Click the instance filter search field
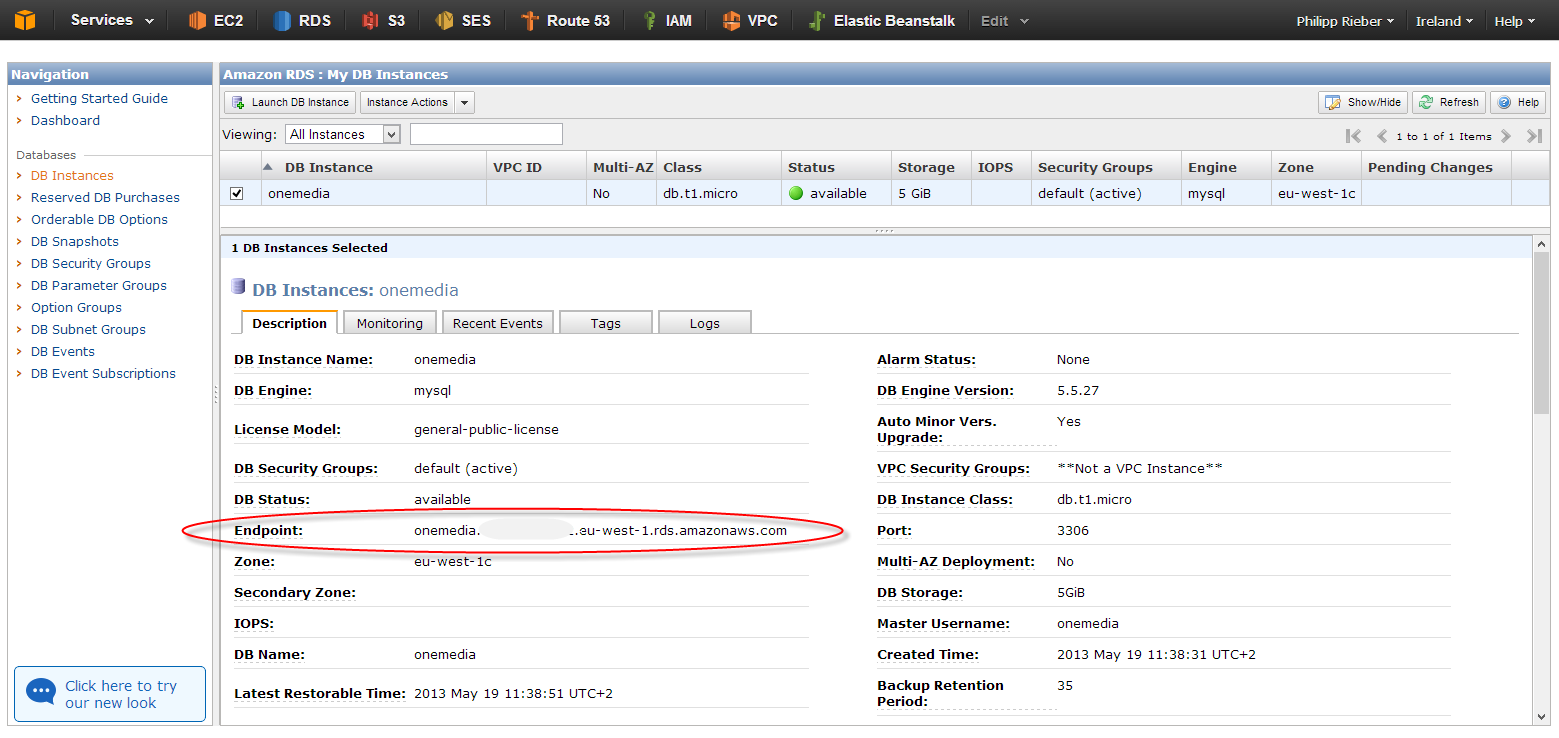Viewport: 1559px width, 738px height. point(486,134)
